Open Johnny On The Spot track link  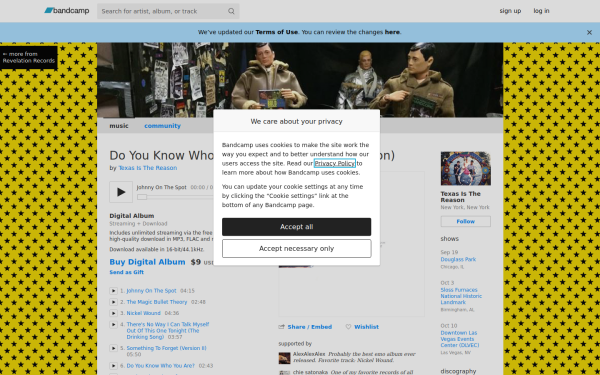pyautogui.click(x=152, y=291)
